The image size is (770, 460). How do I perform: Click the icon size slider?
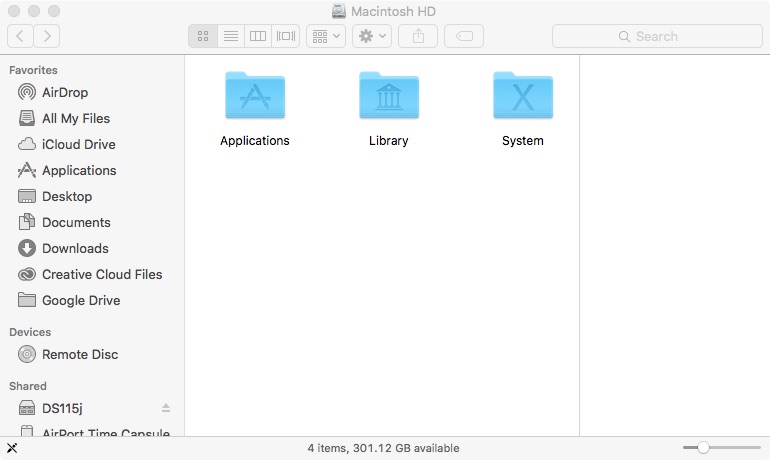(x=721, y=448)
